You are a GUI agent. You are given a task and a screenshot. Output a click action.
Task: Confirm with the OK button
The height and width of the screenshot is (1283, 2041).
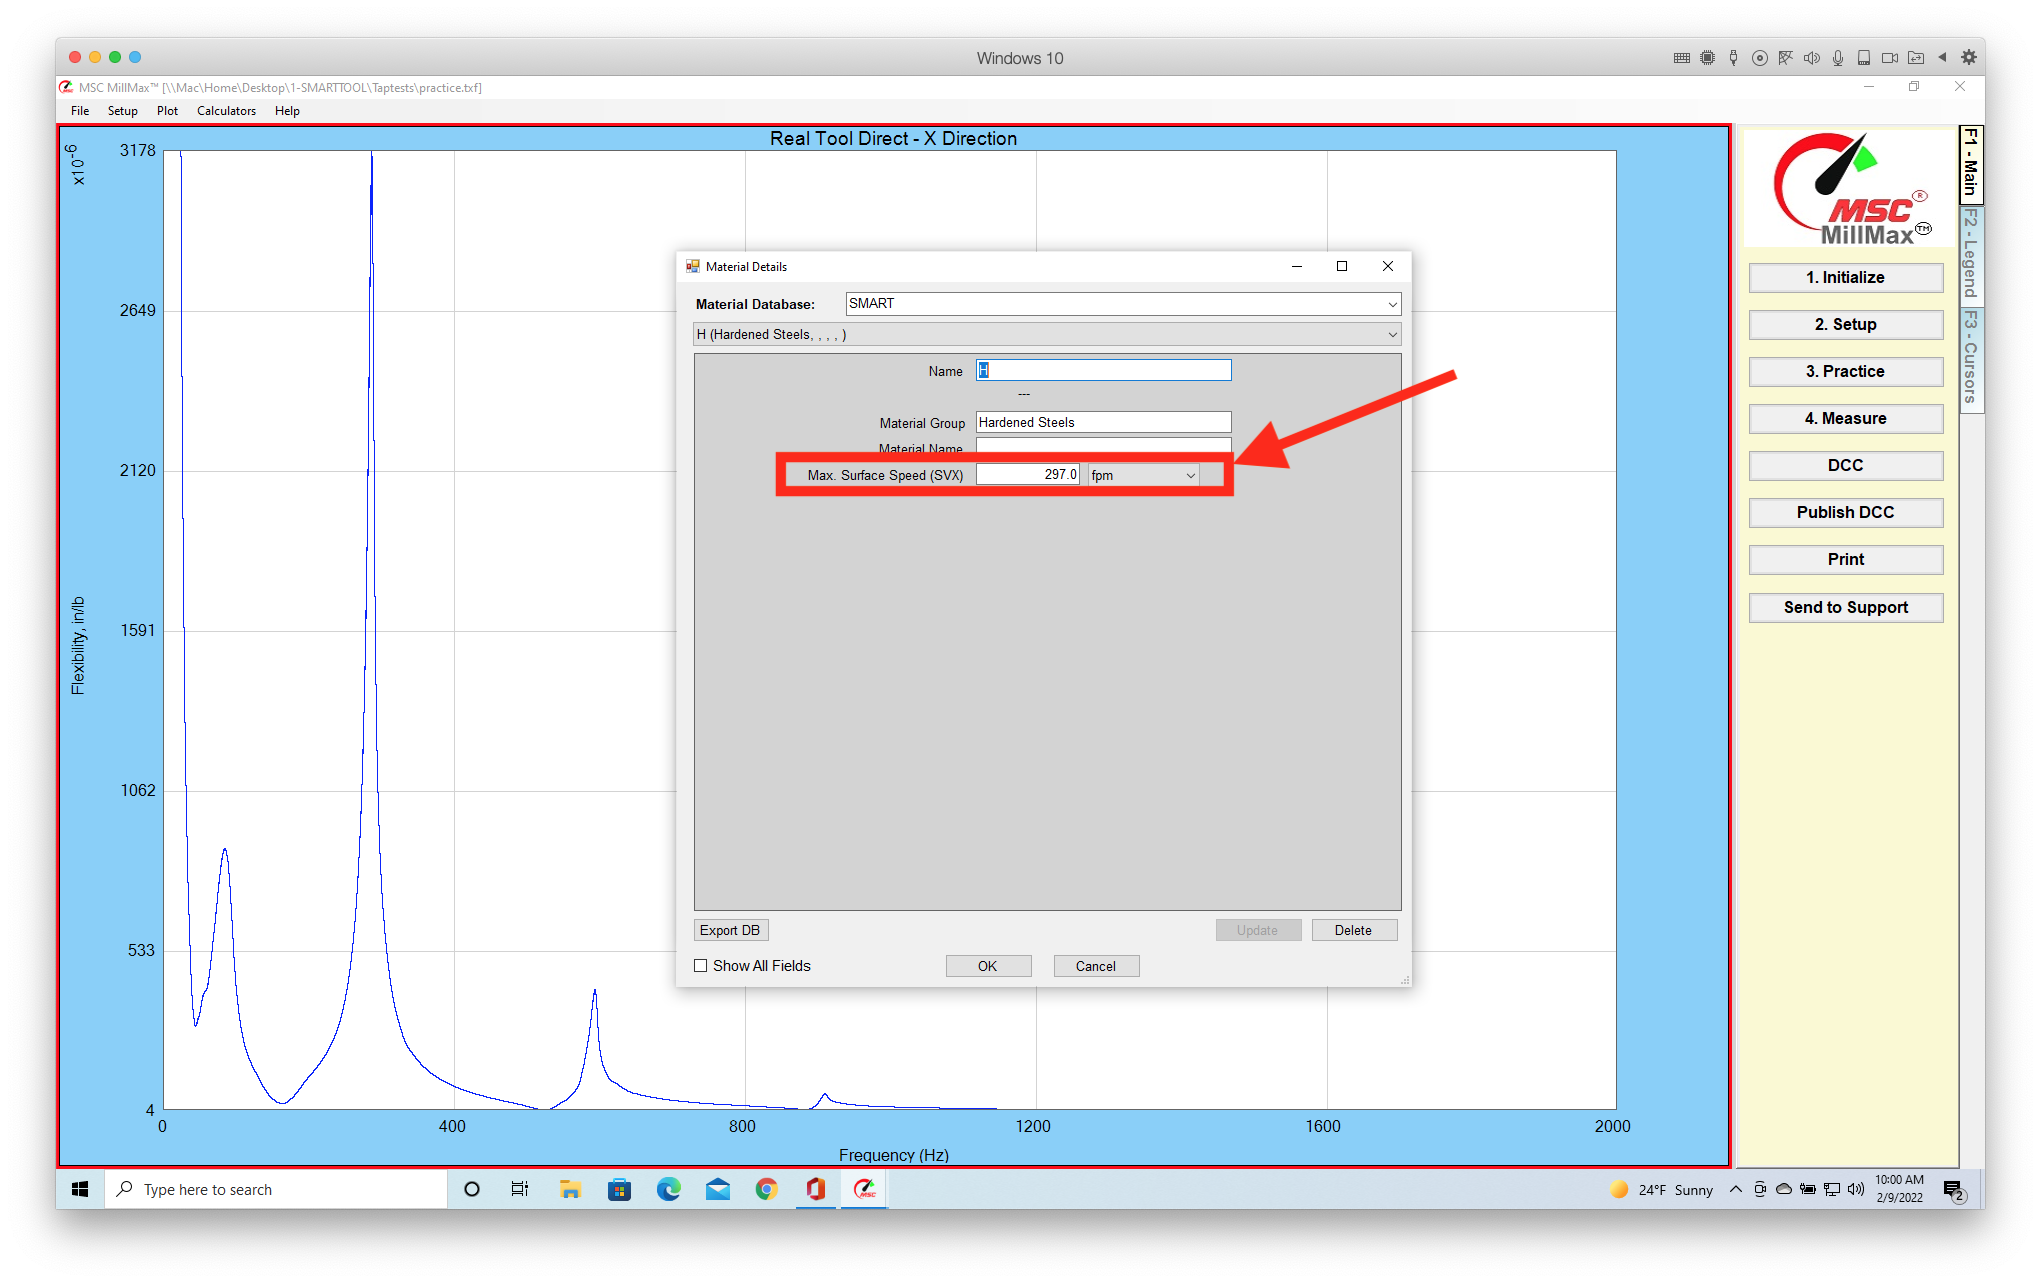pos(987,967)
